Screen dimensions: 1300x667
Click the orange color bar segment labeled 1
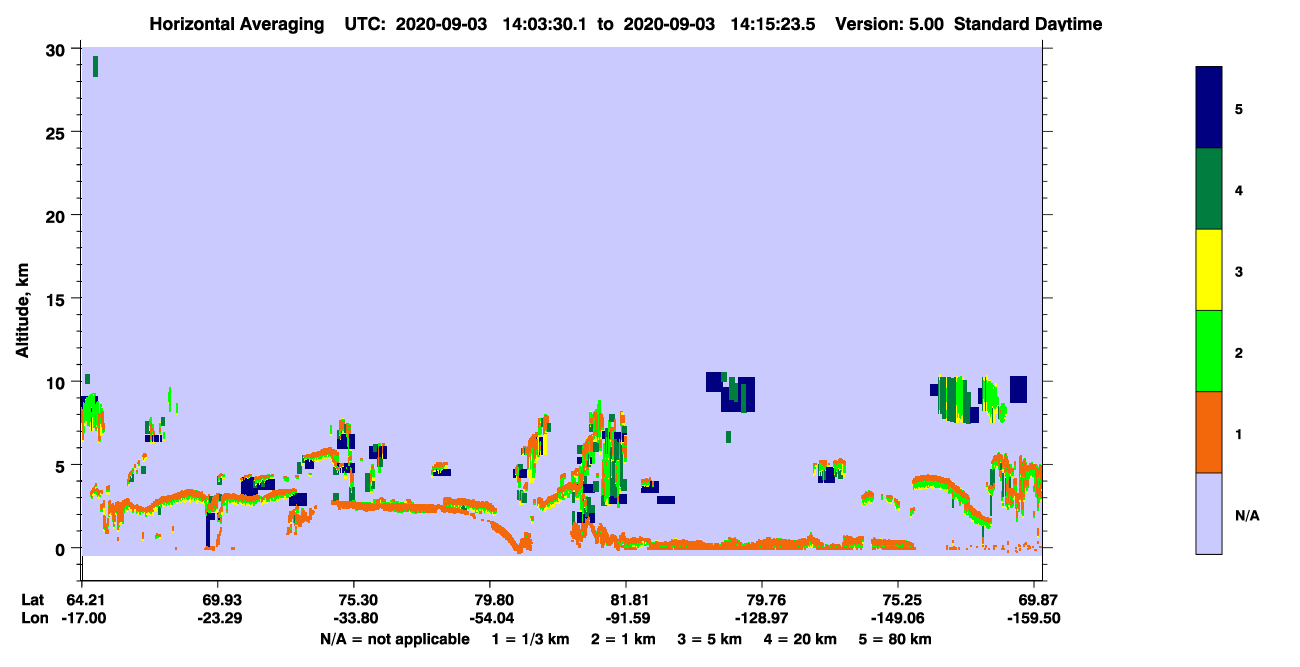coord(1209,432)
